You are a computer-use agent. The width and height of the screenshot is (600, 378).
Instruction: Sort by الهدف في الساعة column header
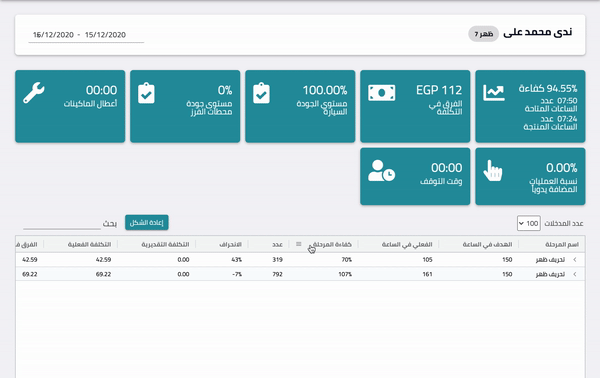tap(487, 244)
